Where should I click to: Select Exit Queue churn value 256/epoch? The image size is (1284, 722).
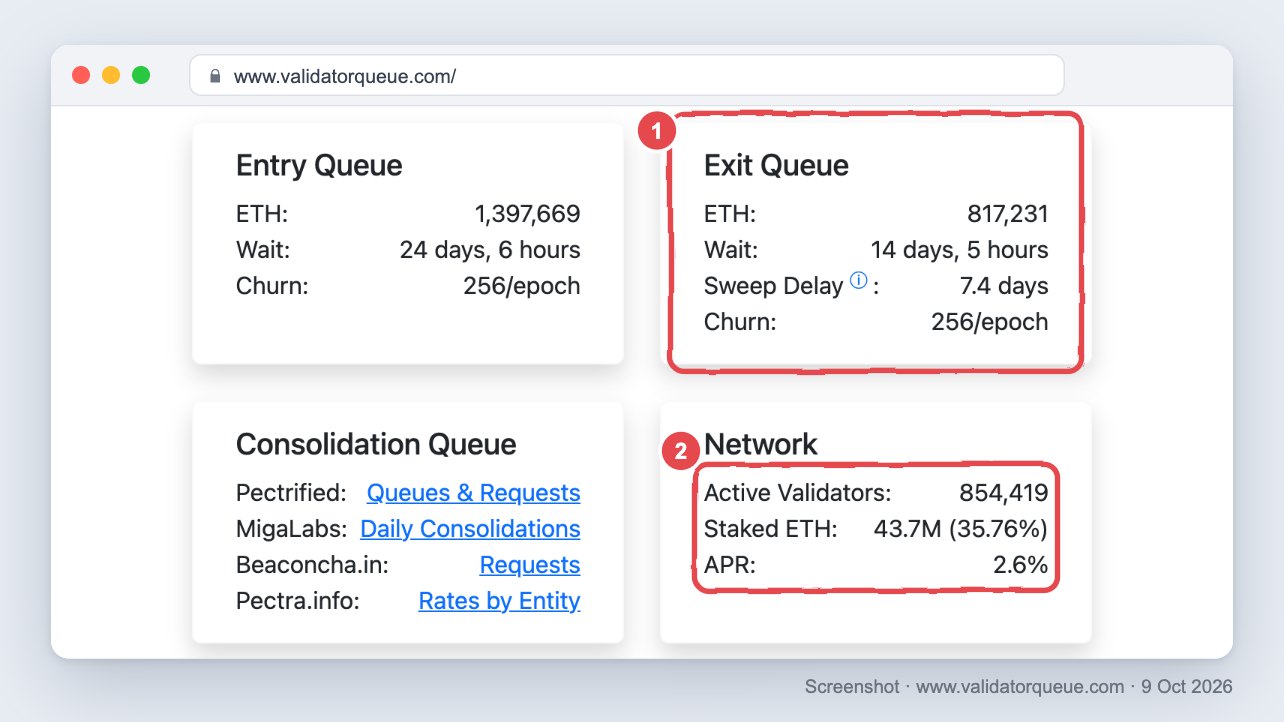pyautogui.click(x=990, y=322)
